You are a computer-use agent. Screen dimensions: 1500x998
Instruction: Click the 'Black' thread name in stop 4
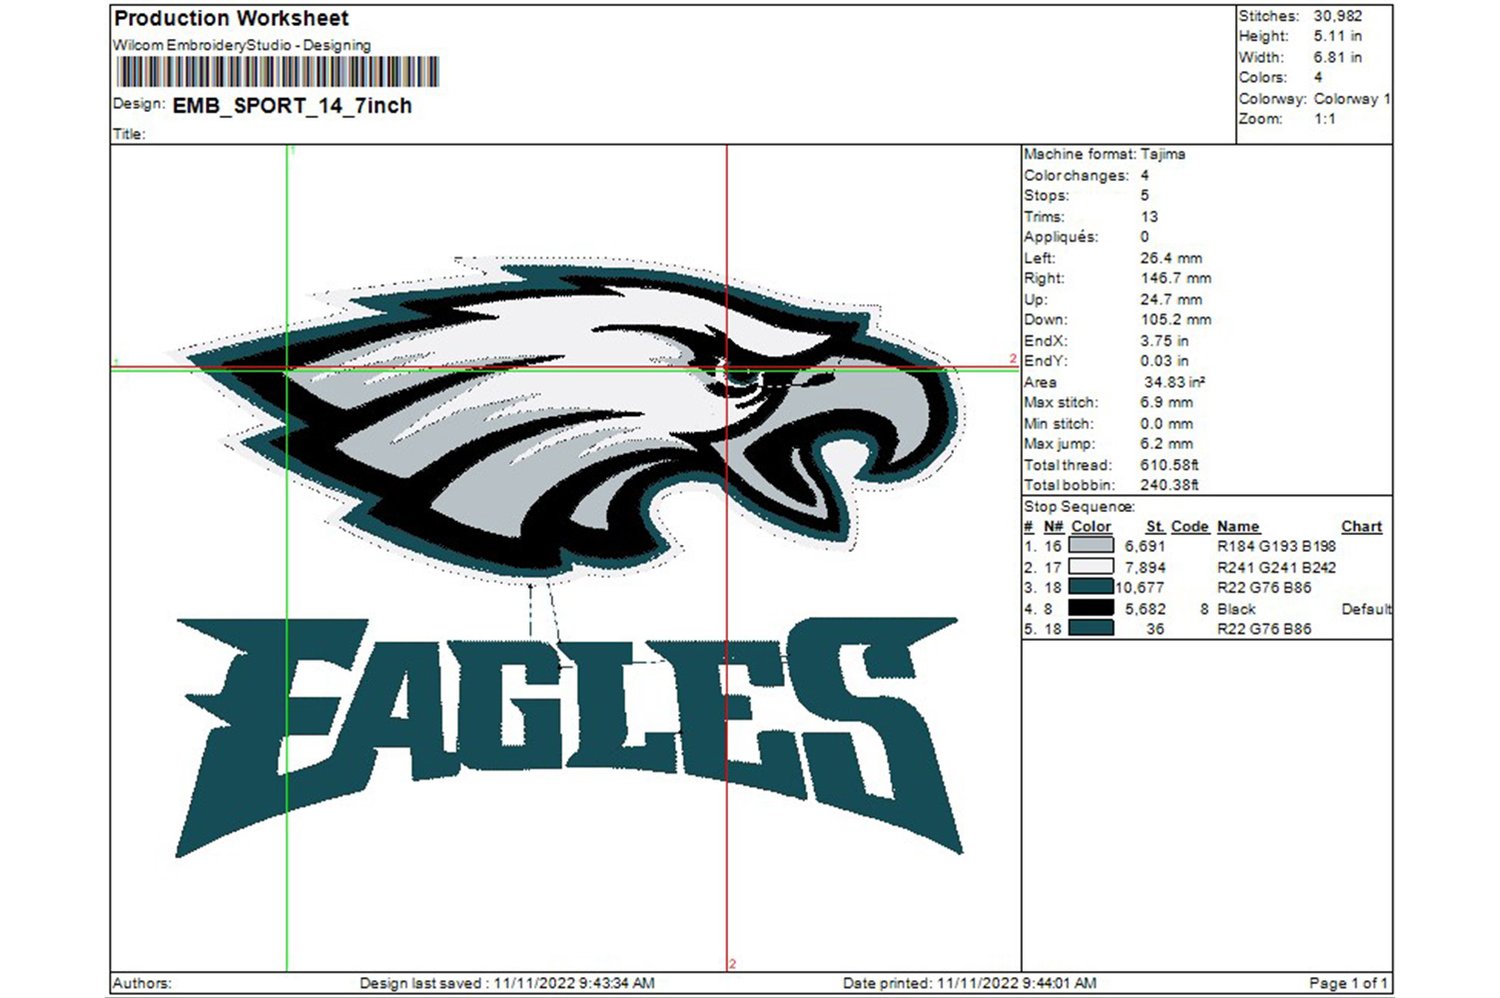click(x=1236, y=608)
